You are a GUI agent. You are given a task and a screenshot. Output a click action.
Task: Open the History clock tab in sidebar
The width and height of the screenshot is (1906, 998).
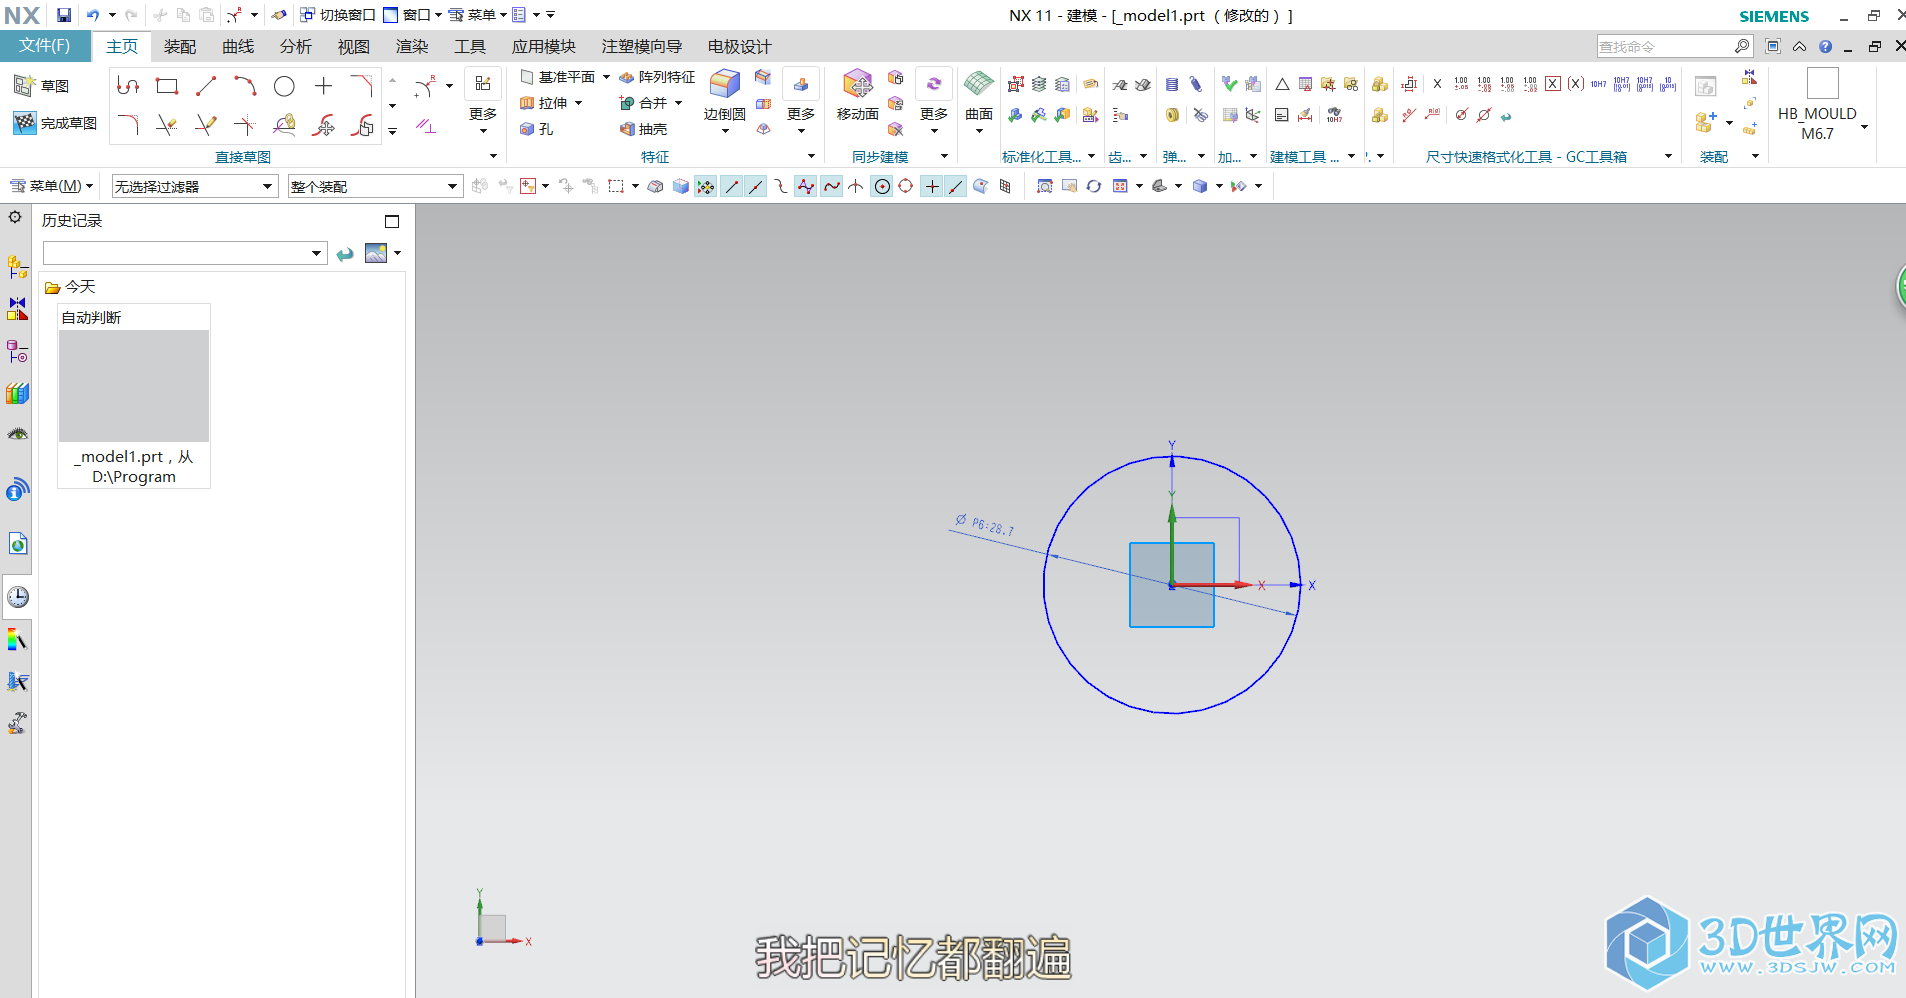click(17, 597)
